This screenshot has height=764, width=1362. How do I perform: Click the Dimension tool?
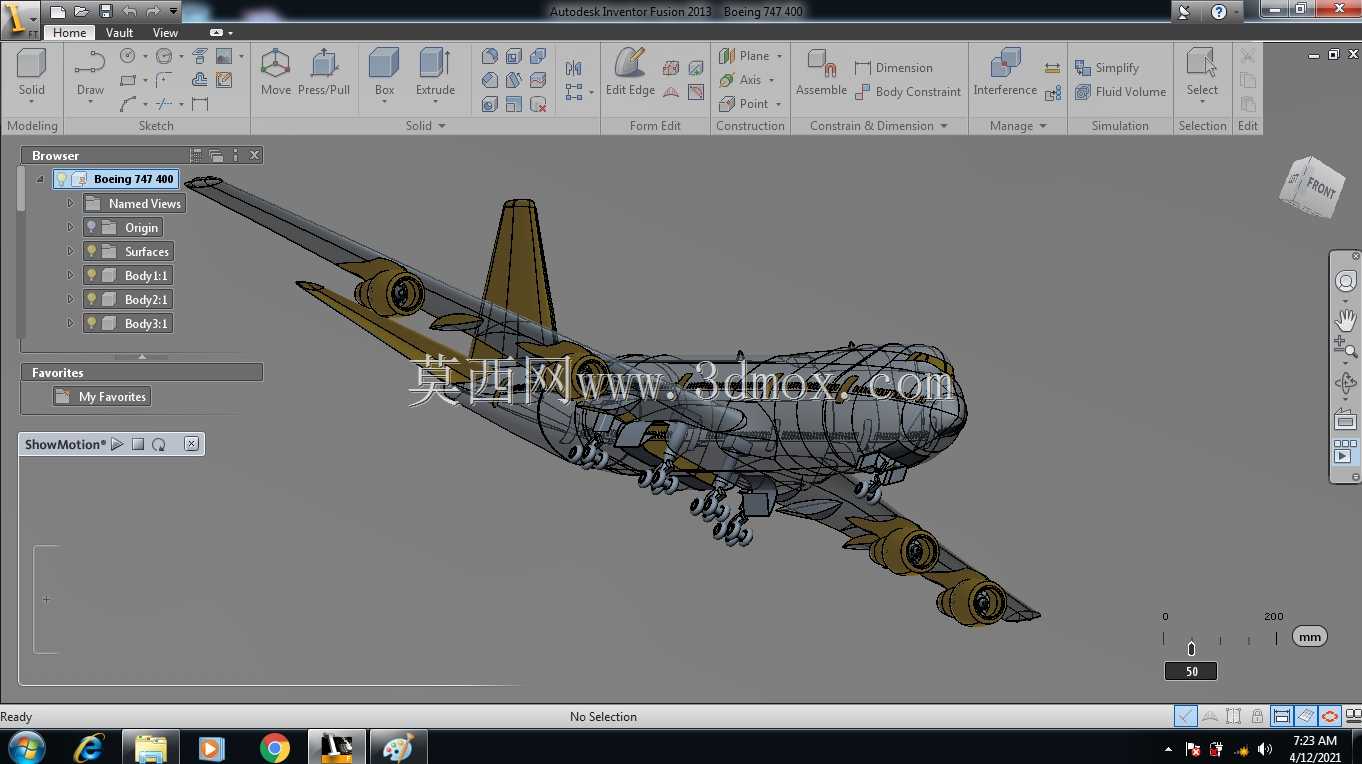pyautogui.click(x=894, y=68)
